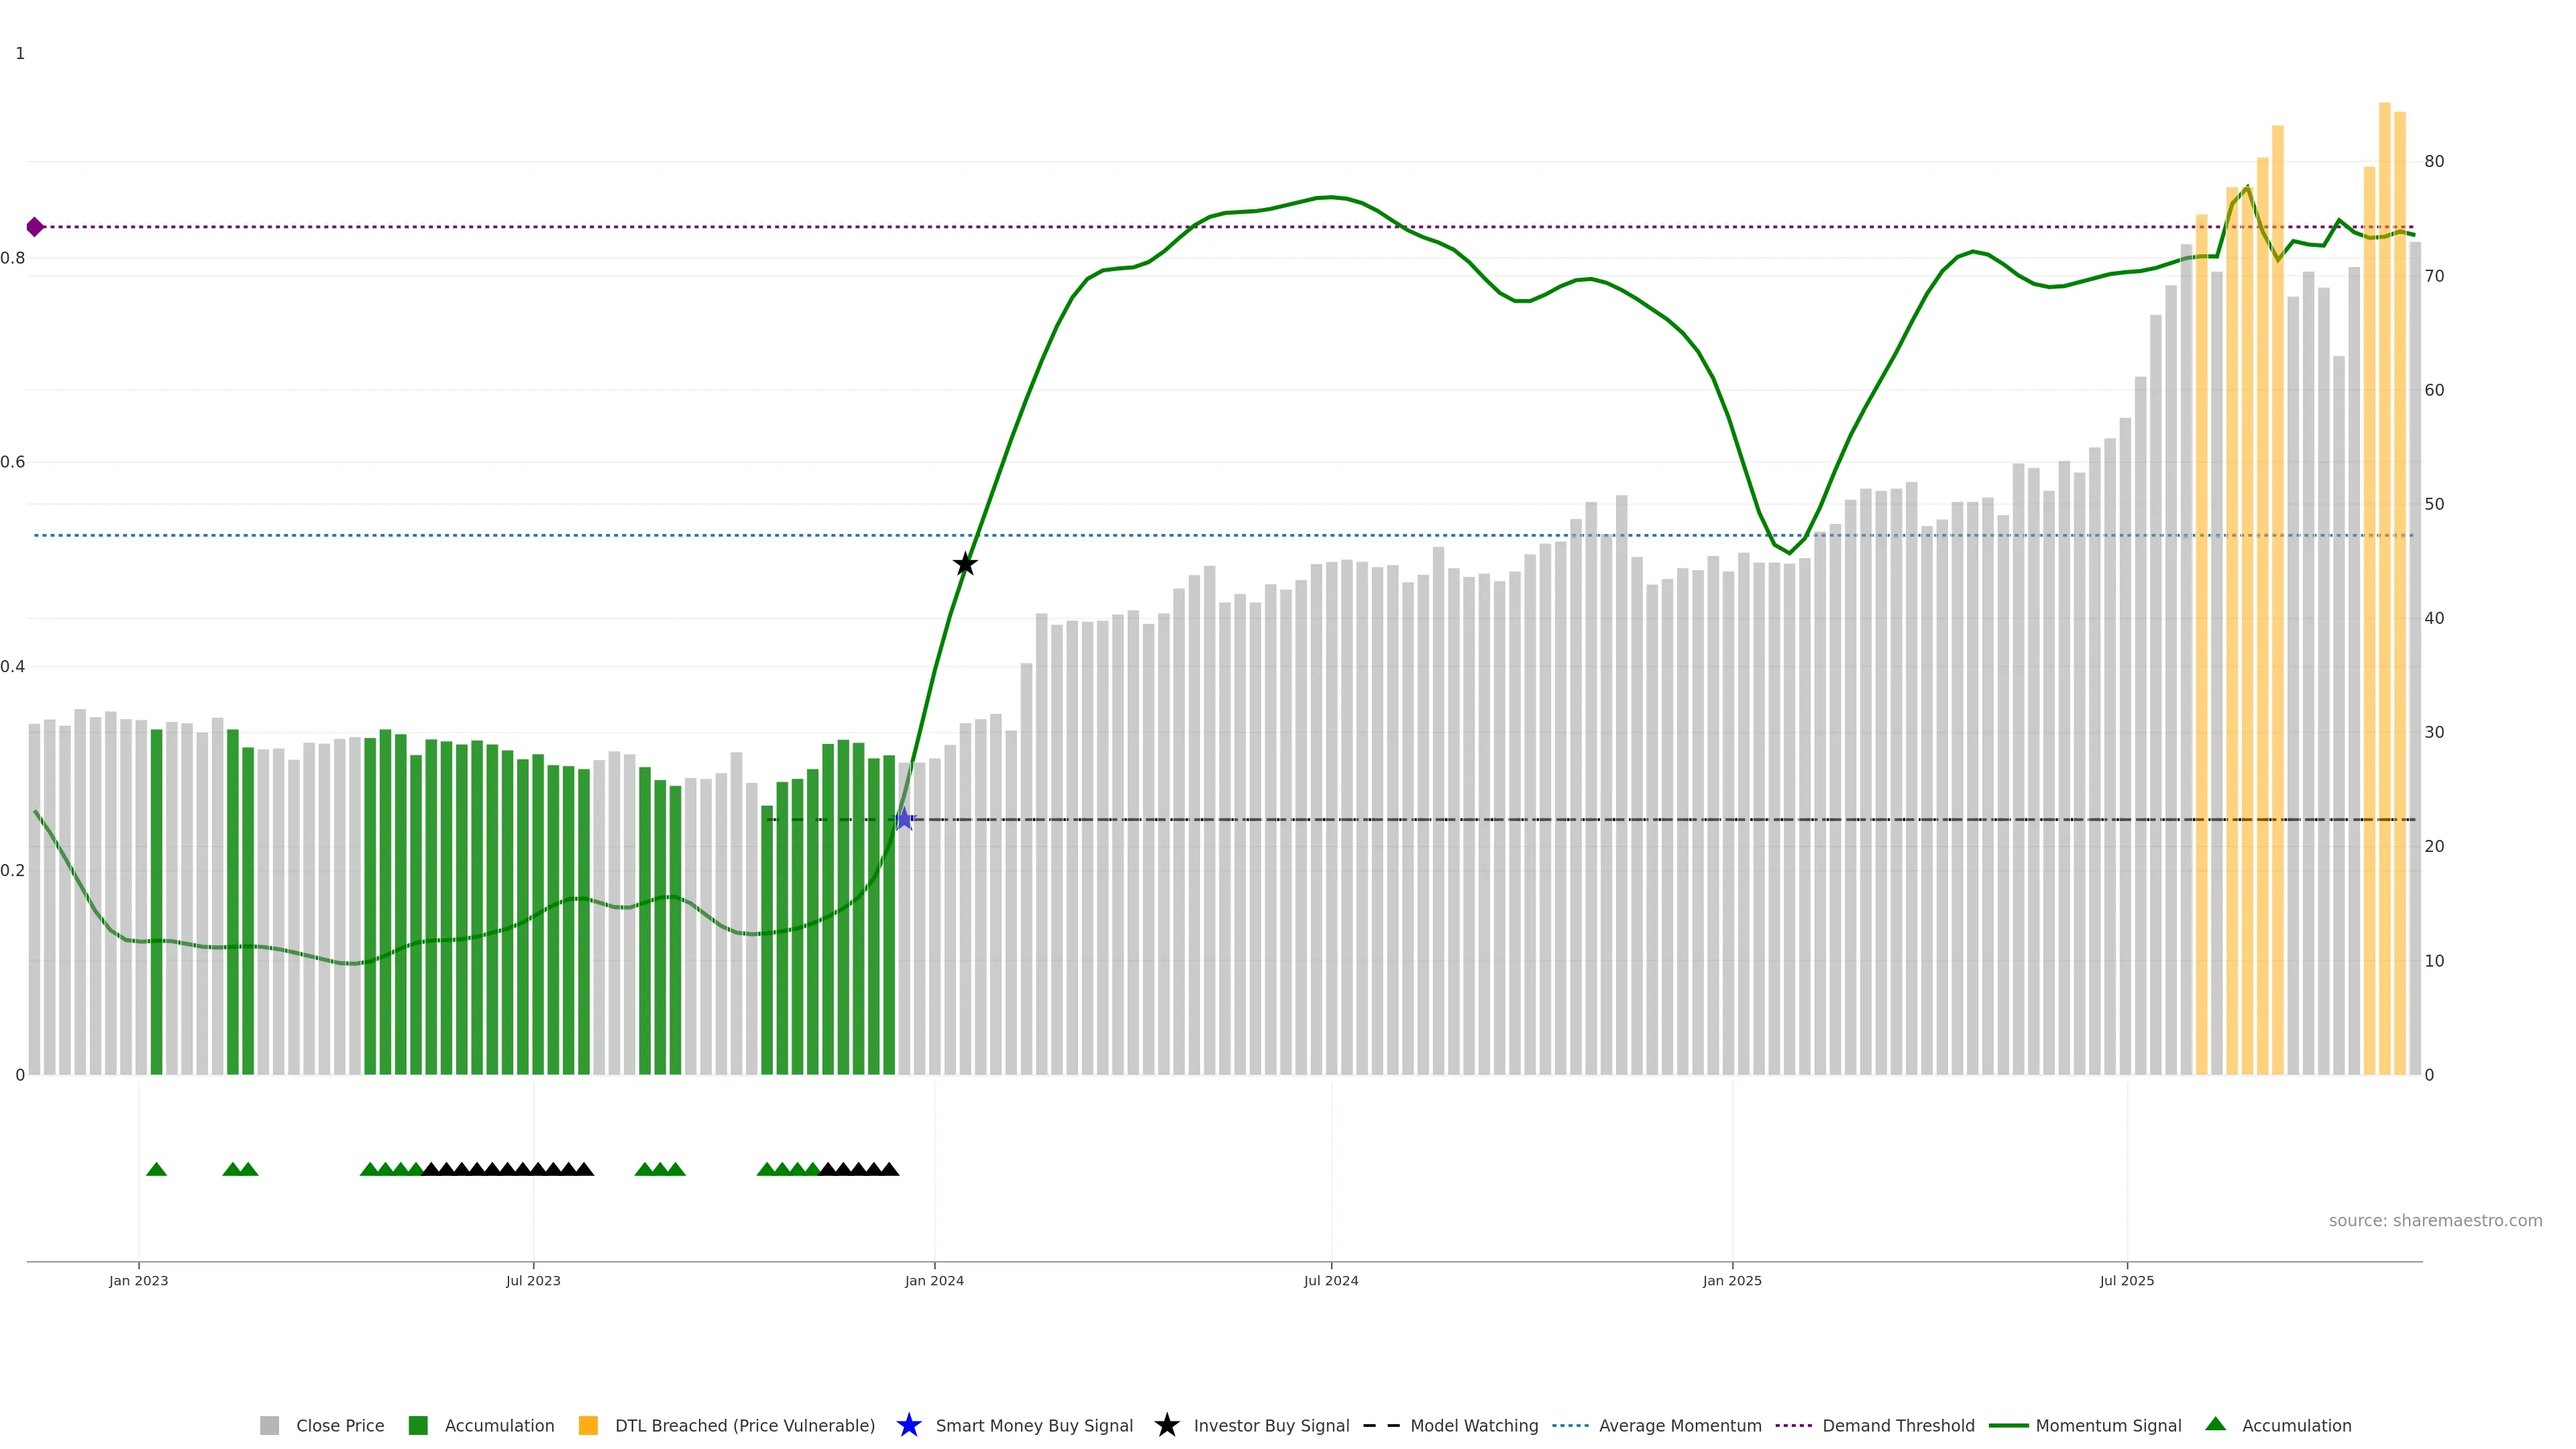This screenshot has width=2576, height=1449.
Task: Click the blue Smart Money star on the chart
Action: [x=904, y=819]
